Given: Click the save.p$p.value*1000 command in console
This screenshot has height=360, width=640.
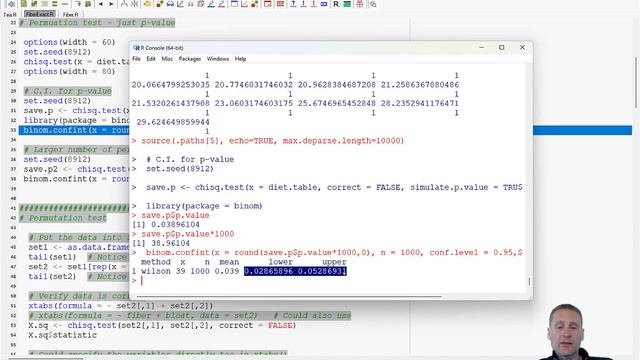Looking at the screenshot, I should pos(188,234).
